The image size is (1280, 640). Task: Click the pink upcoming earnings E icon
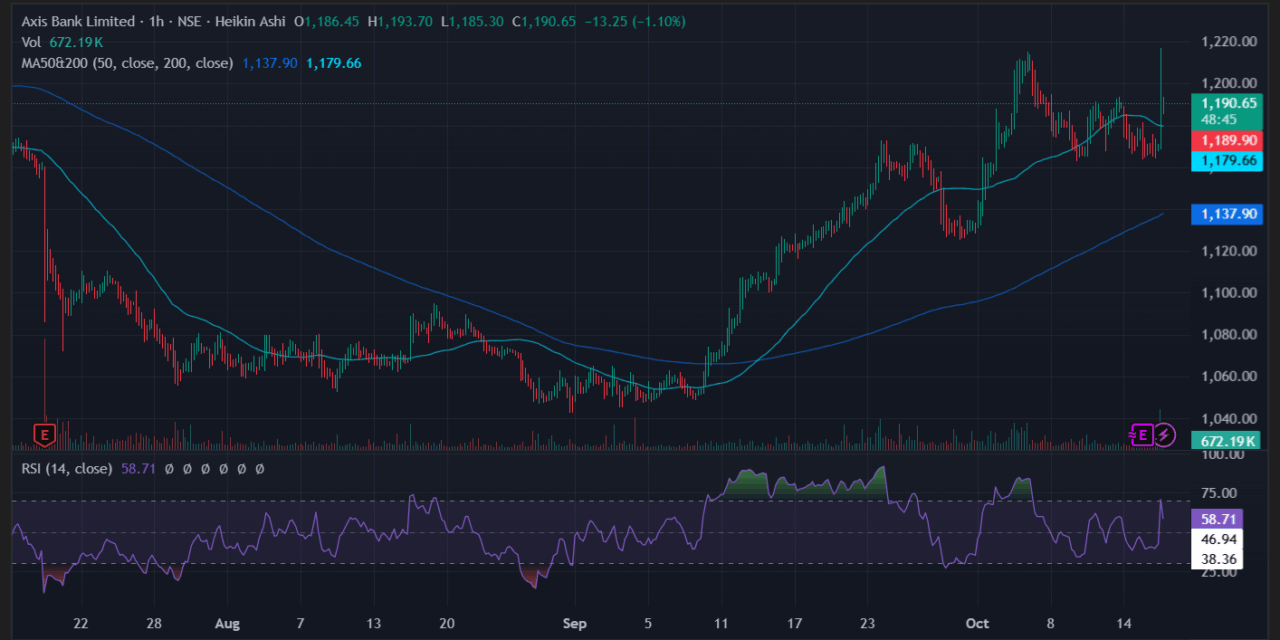[x=1143, y=434]
